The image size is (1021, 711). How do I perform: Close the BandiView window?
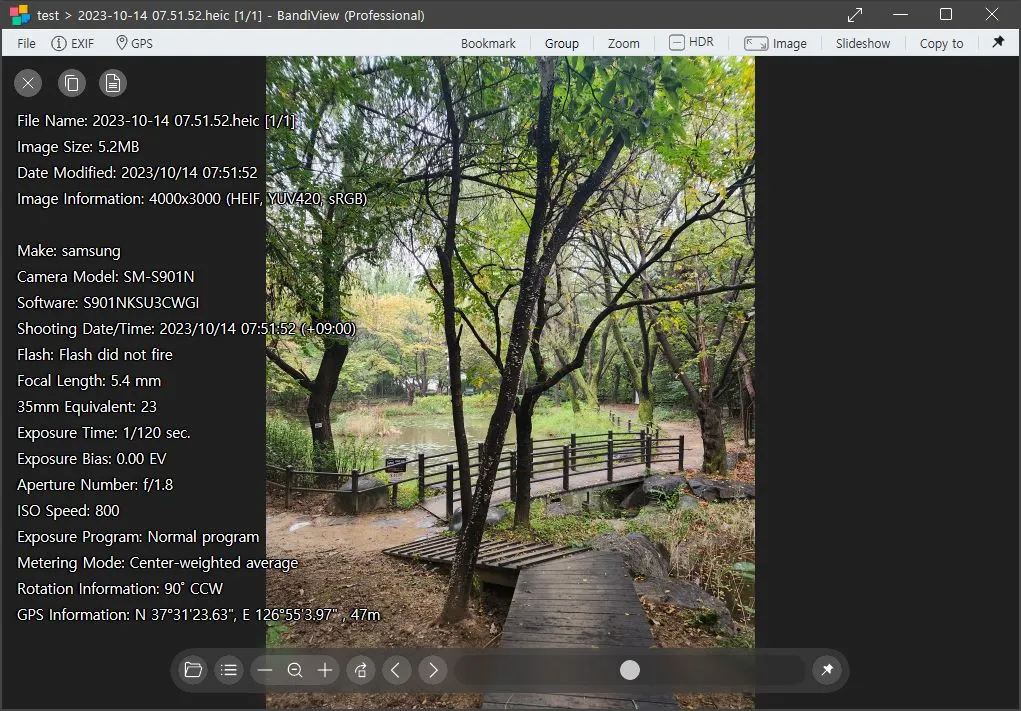coord(992,15)
